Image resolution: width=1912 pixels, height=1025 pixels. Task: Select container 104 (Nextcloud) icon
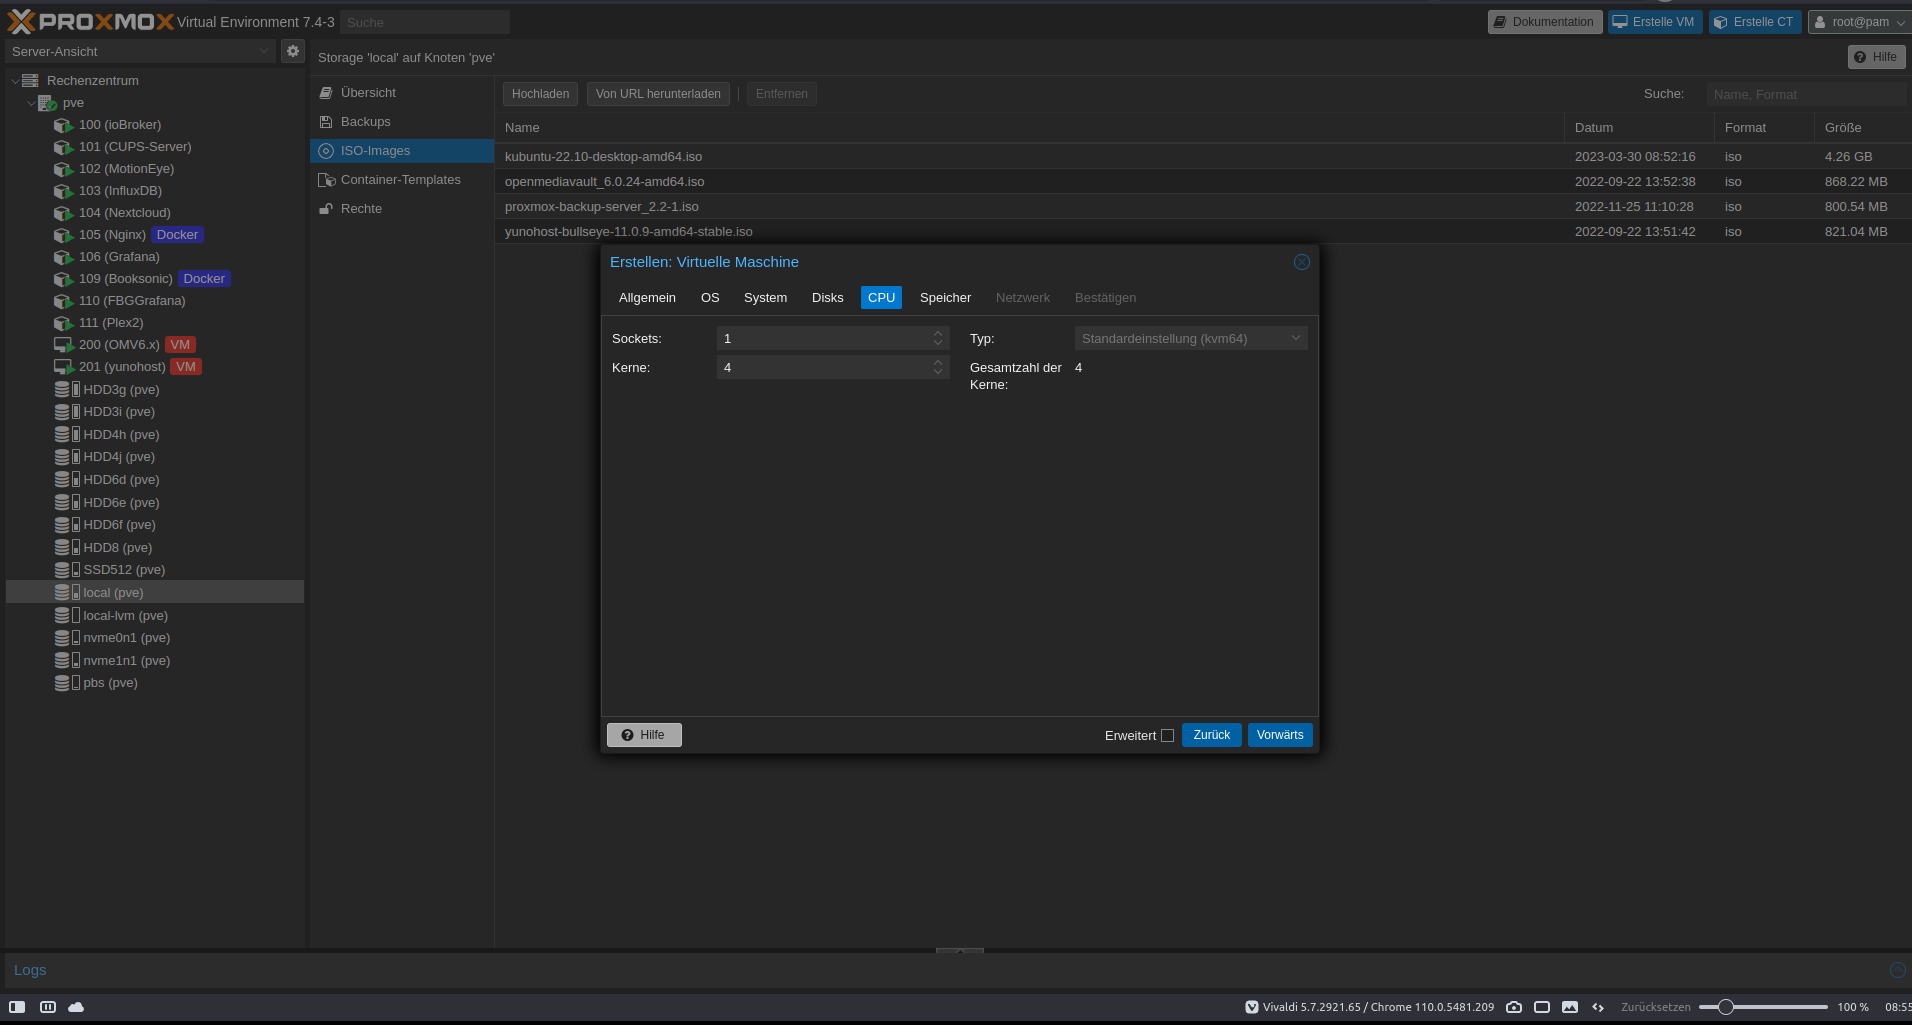pyautogui.click(x=64, y=213)
